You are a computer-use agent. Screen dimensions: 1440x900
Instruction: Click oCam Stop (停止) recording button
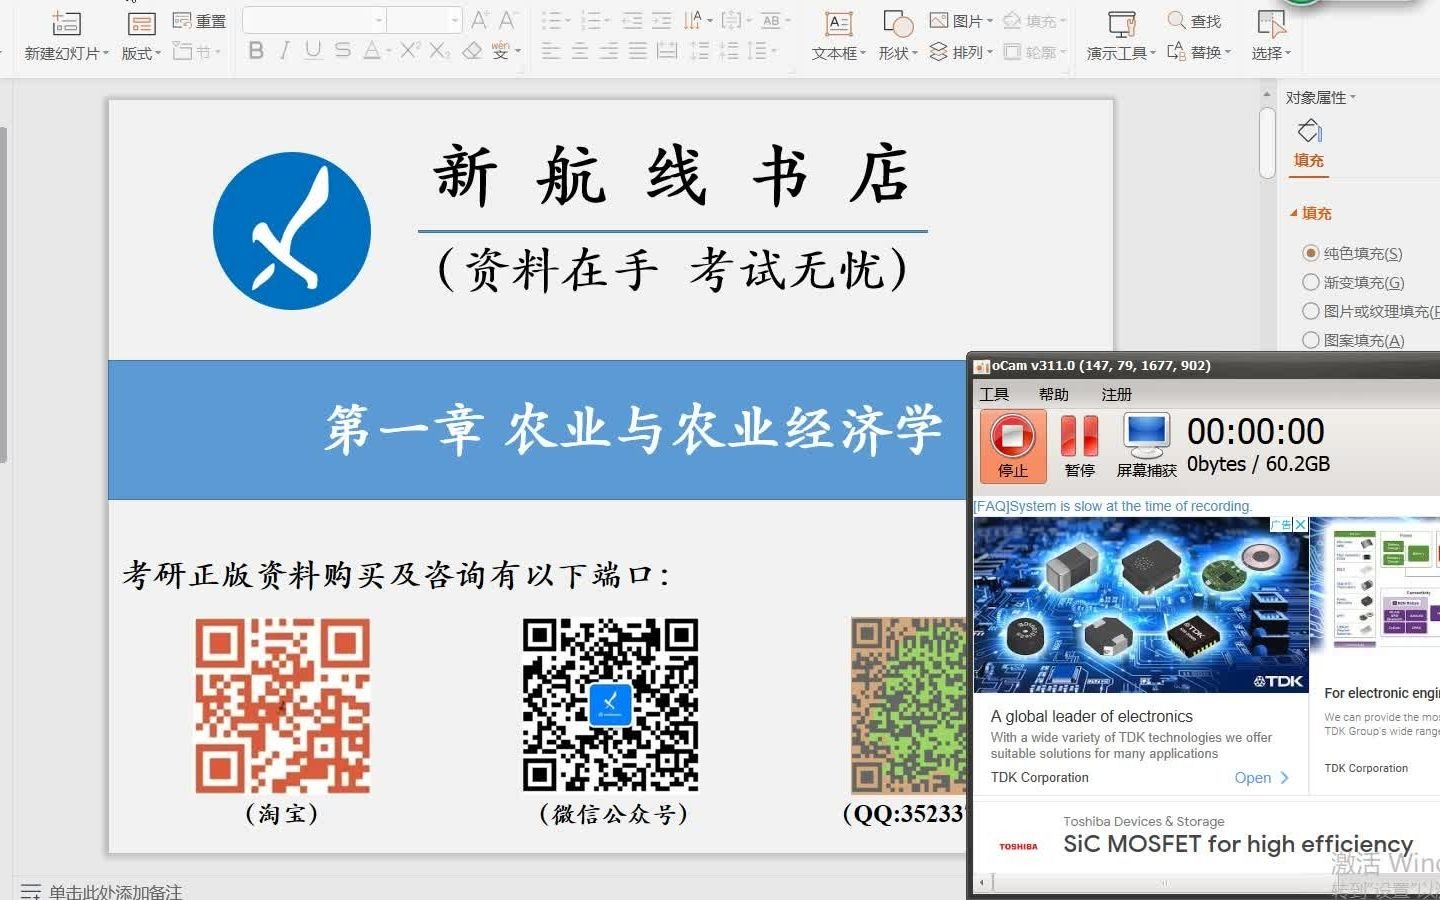pyautogui.click(x=1012, y=446)
